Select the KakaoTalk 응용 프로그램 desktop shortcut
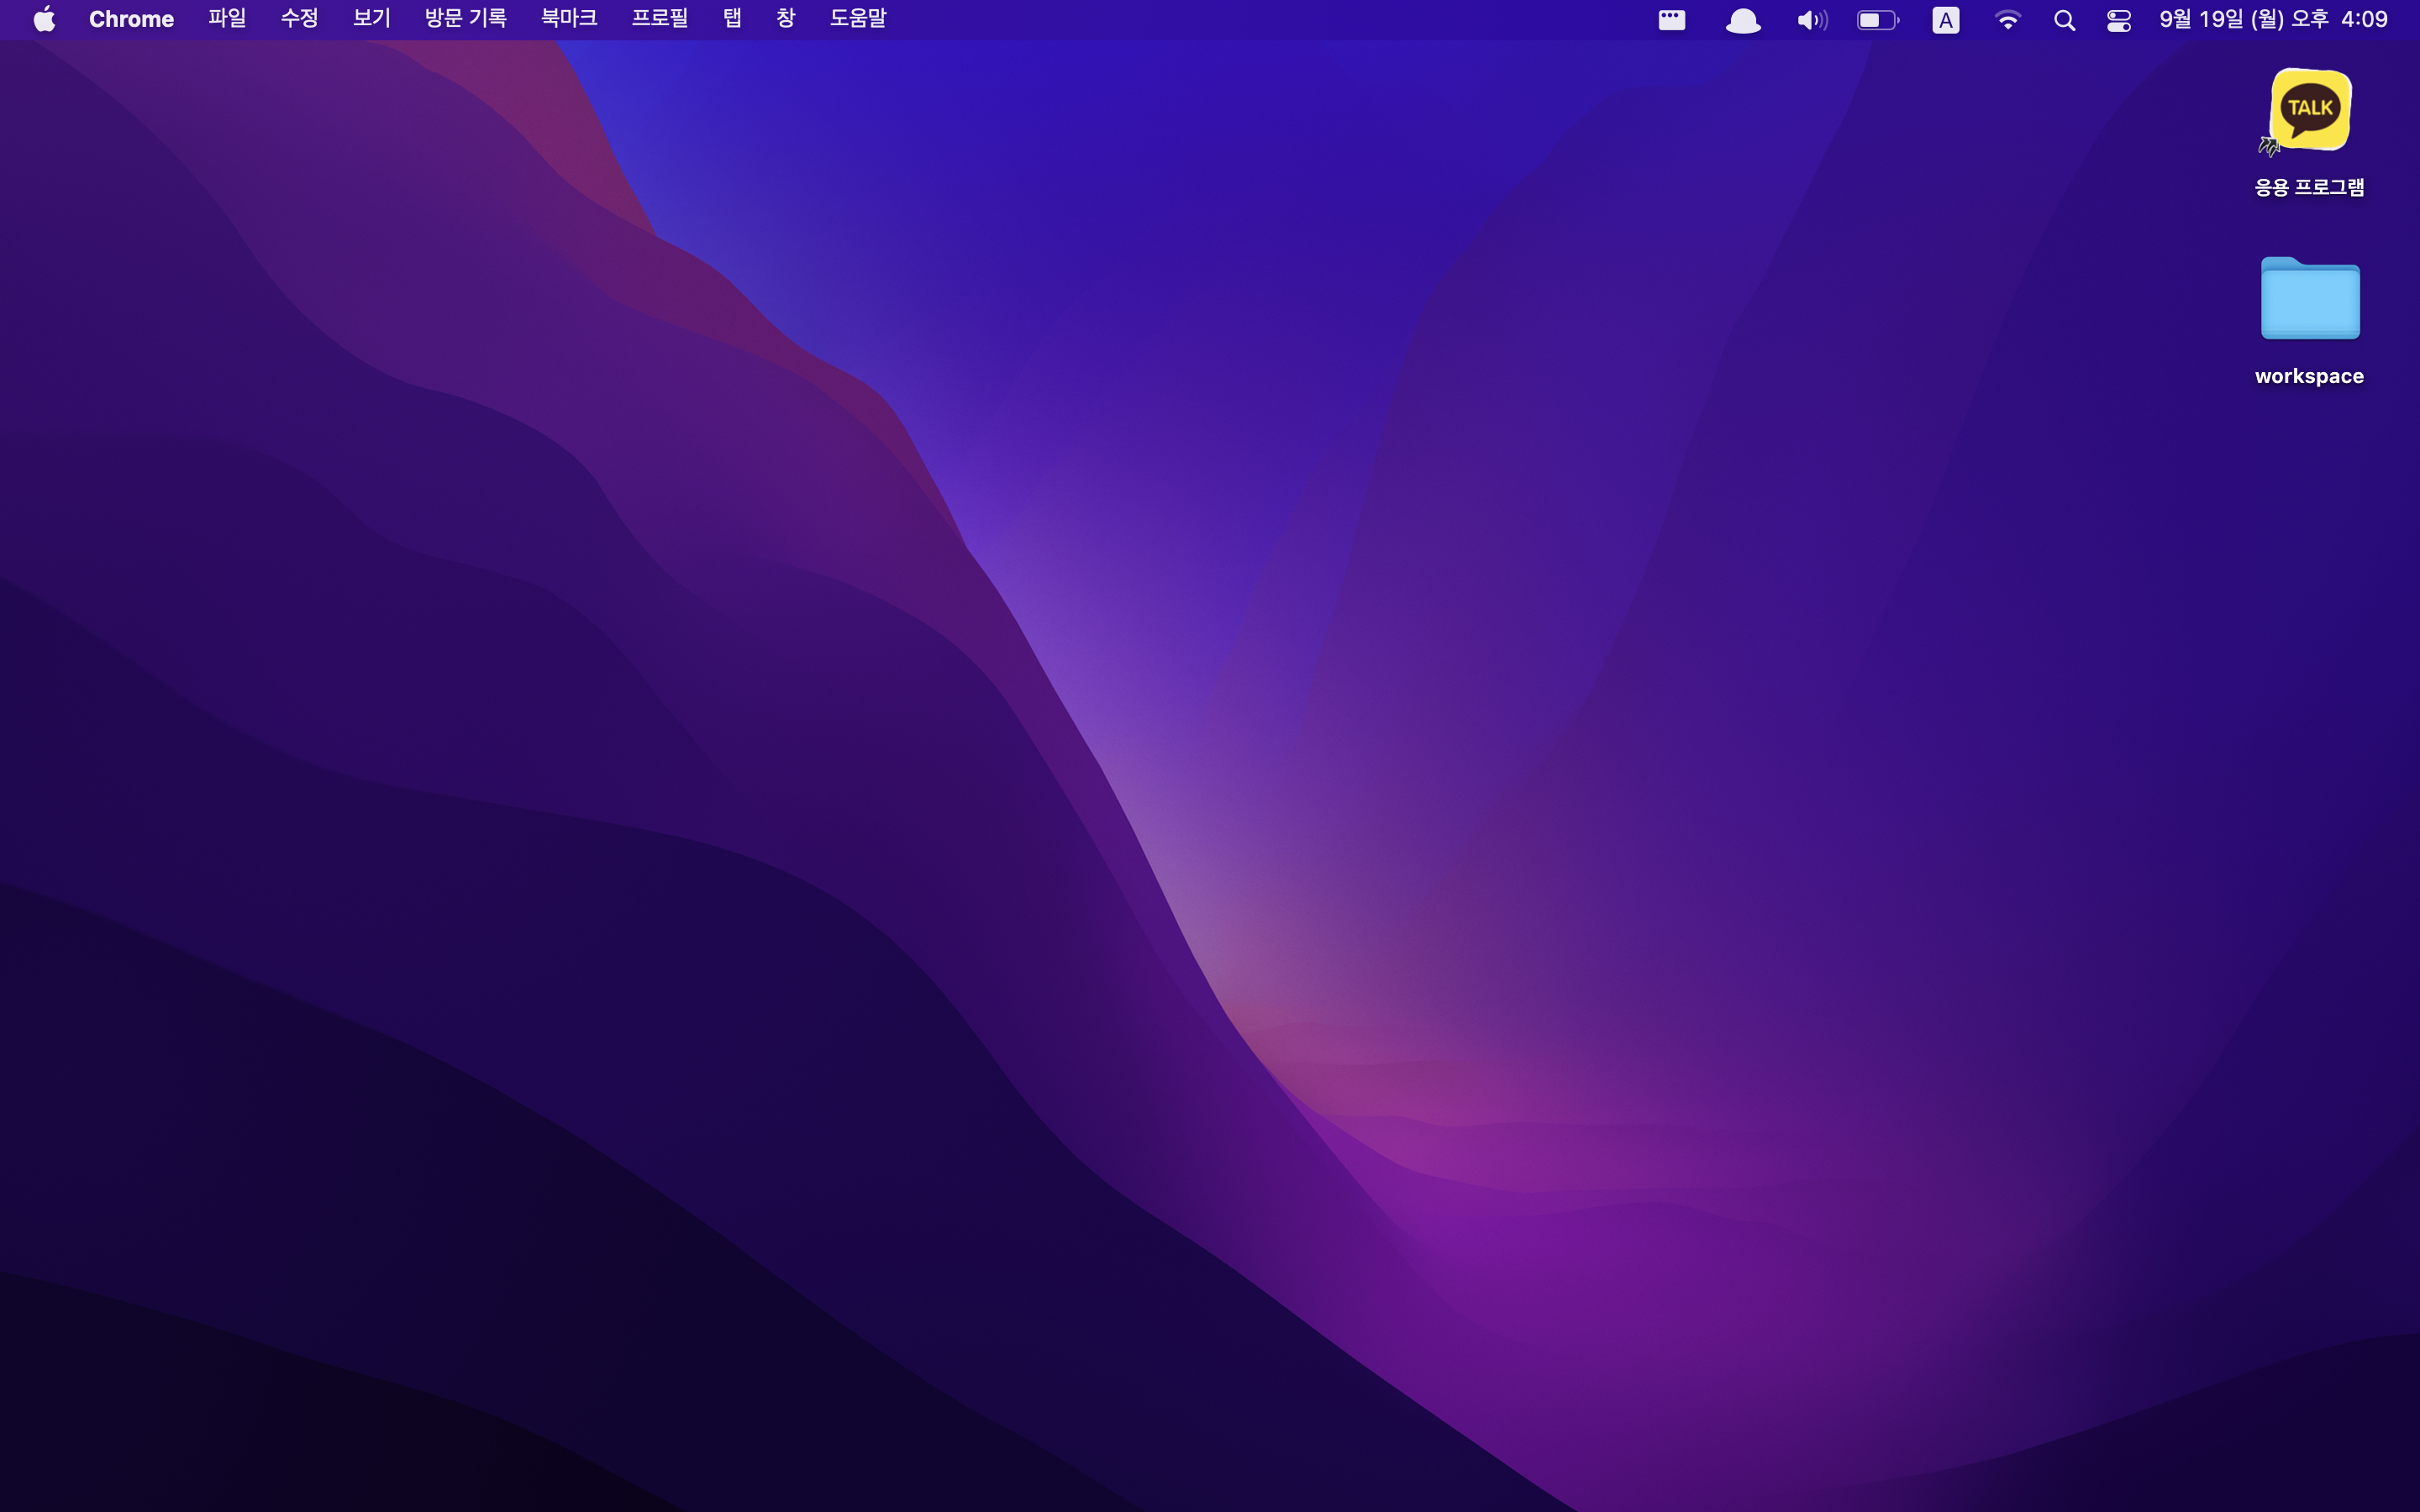The width and height of the screenshot is (2420, 1512). (2310, 110)
